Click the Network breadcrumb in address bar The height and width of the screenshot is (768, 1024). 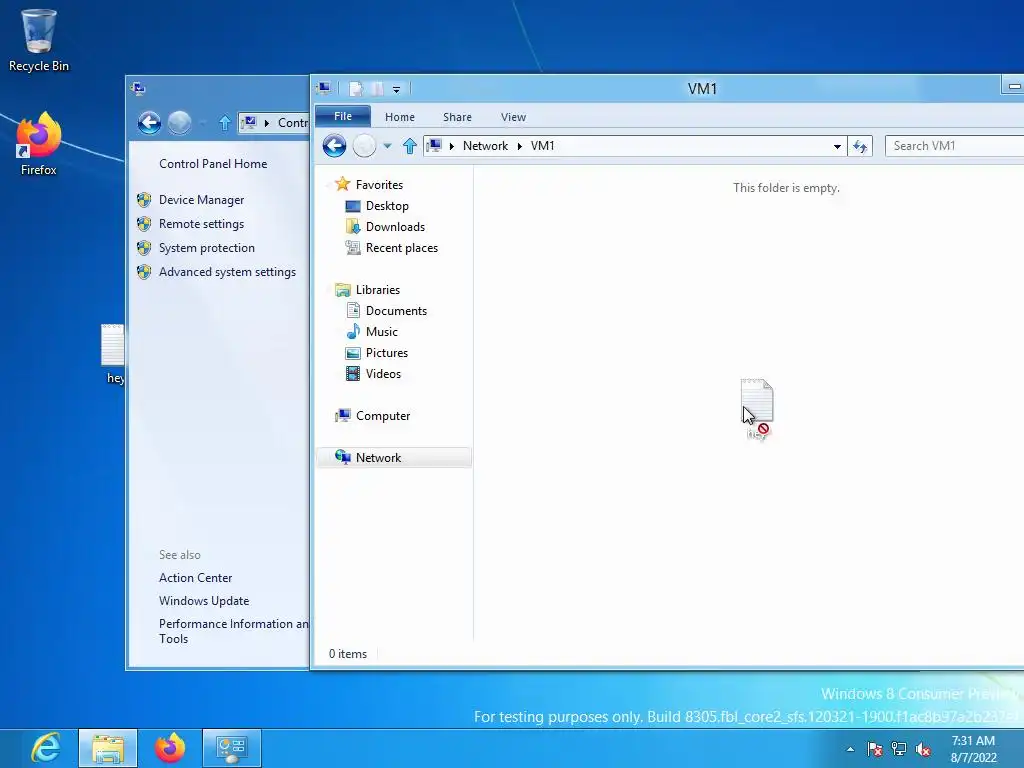tap(485, 146)
